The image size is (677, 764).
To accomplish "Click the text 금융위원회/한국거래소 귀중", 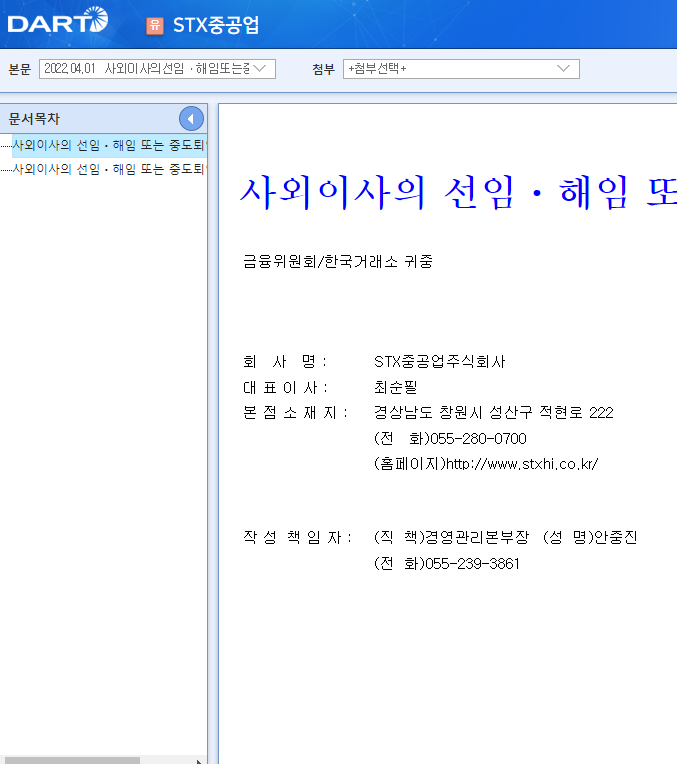I will [338, 262].
